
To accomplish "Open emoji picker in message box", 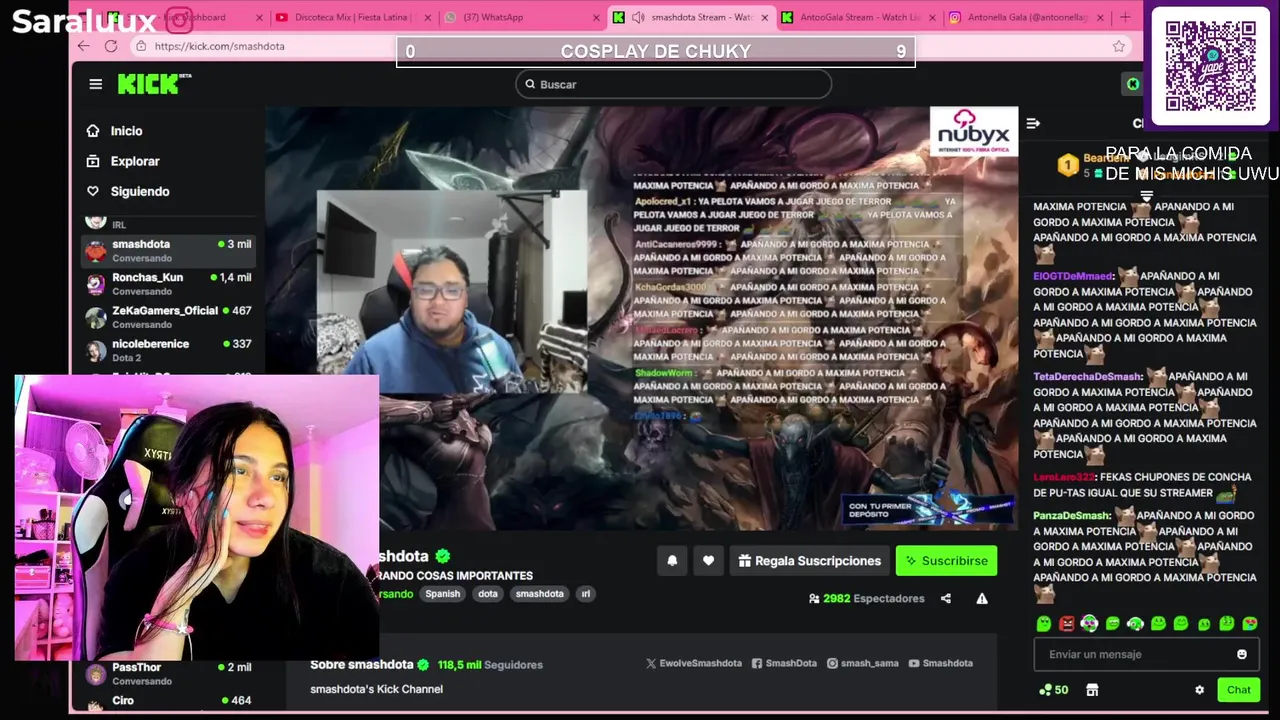I will [x=1242, y=654].
